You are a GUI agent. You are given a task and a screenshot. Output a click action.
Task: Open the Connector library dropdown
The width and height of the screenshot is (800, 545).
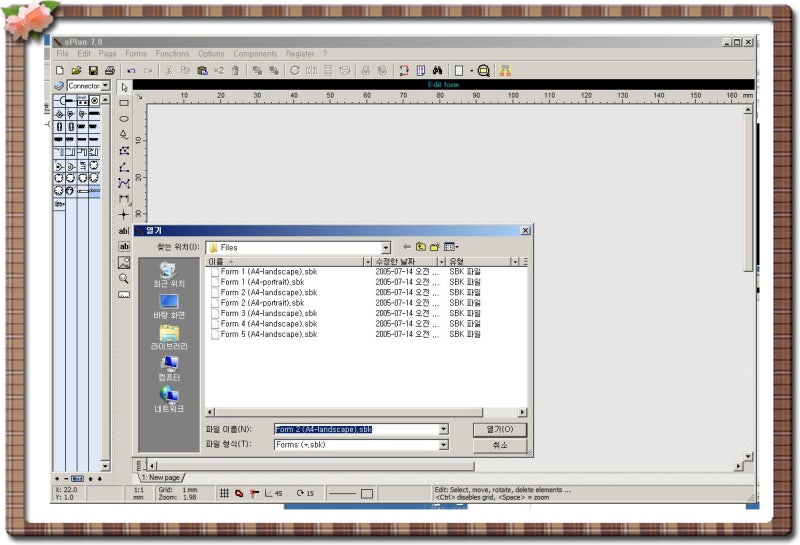[105, 86]
